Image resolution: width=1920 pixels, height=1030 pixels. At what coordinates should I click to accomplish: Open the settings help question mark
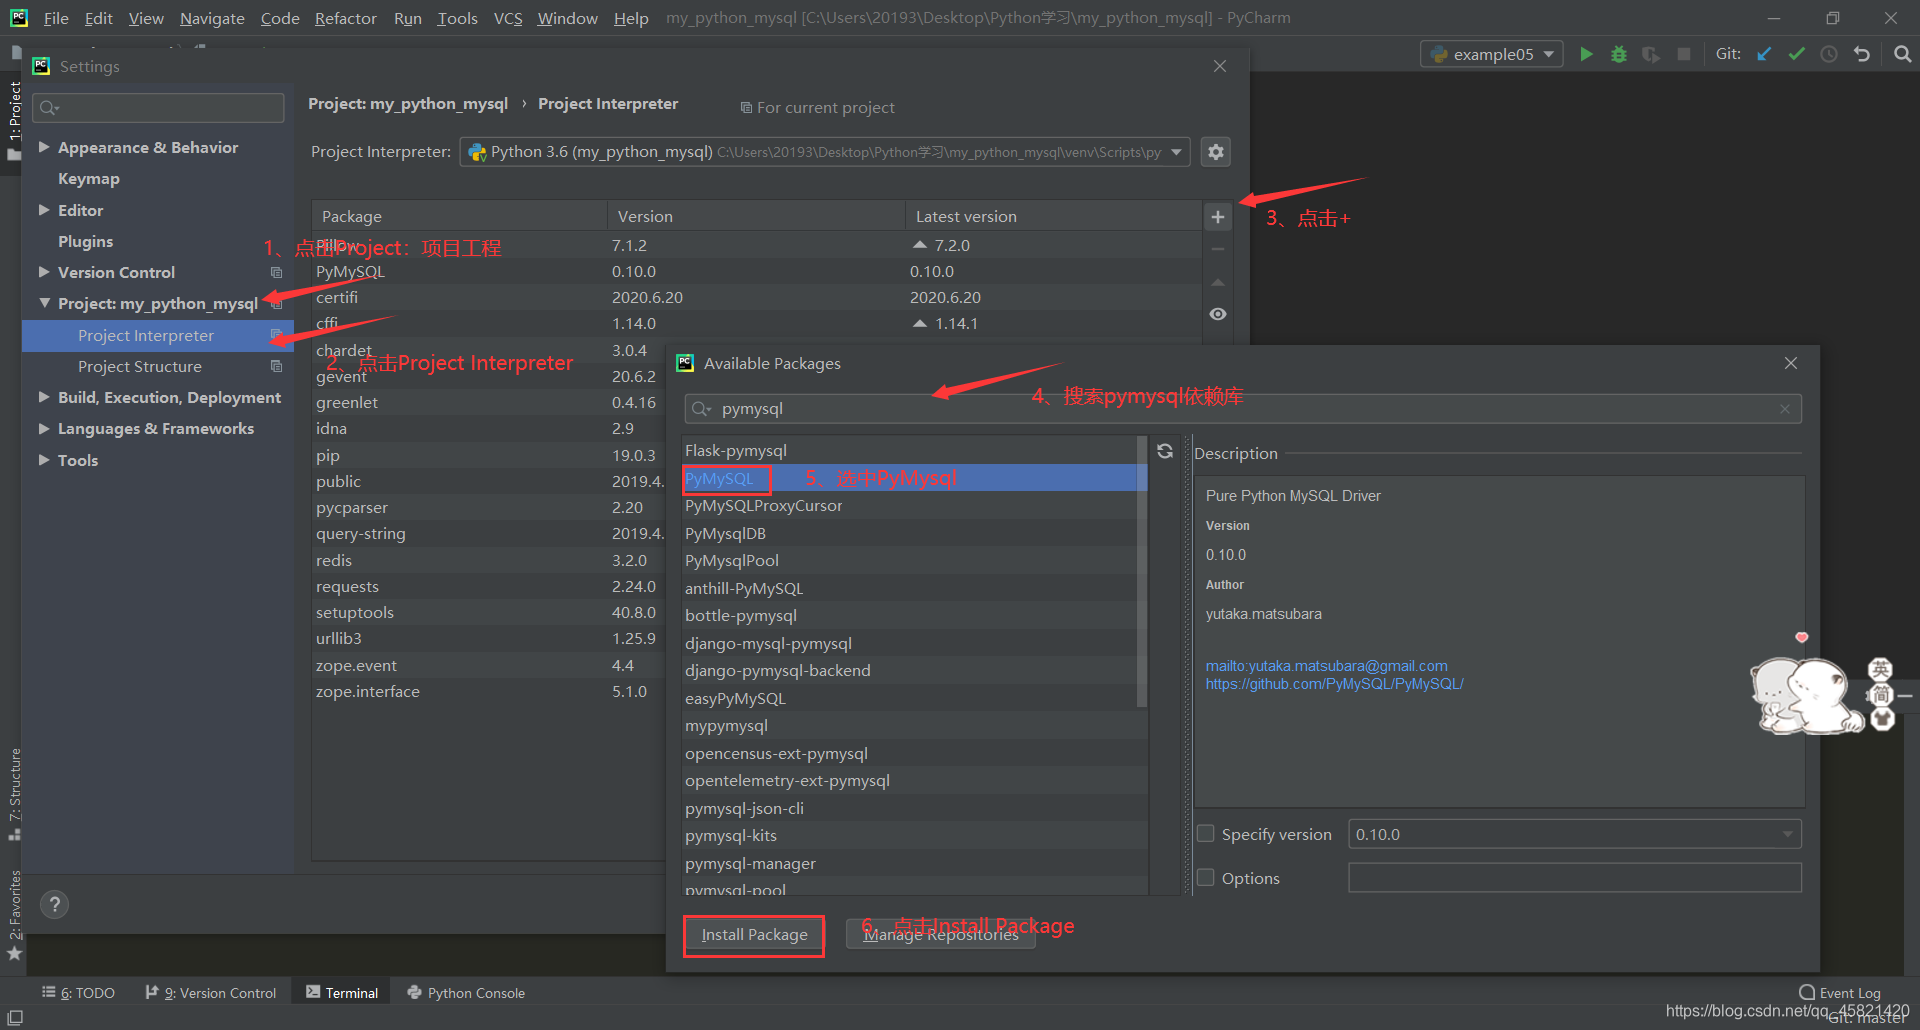55,905
